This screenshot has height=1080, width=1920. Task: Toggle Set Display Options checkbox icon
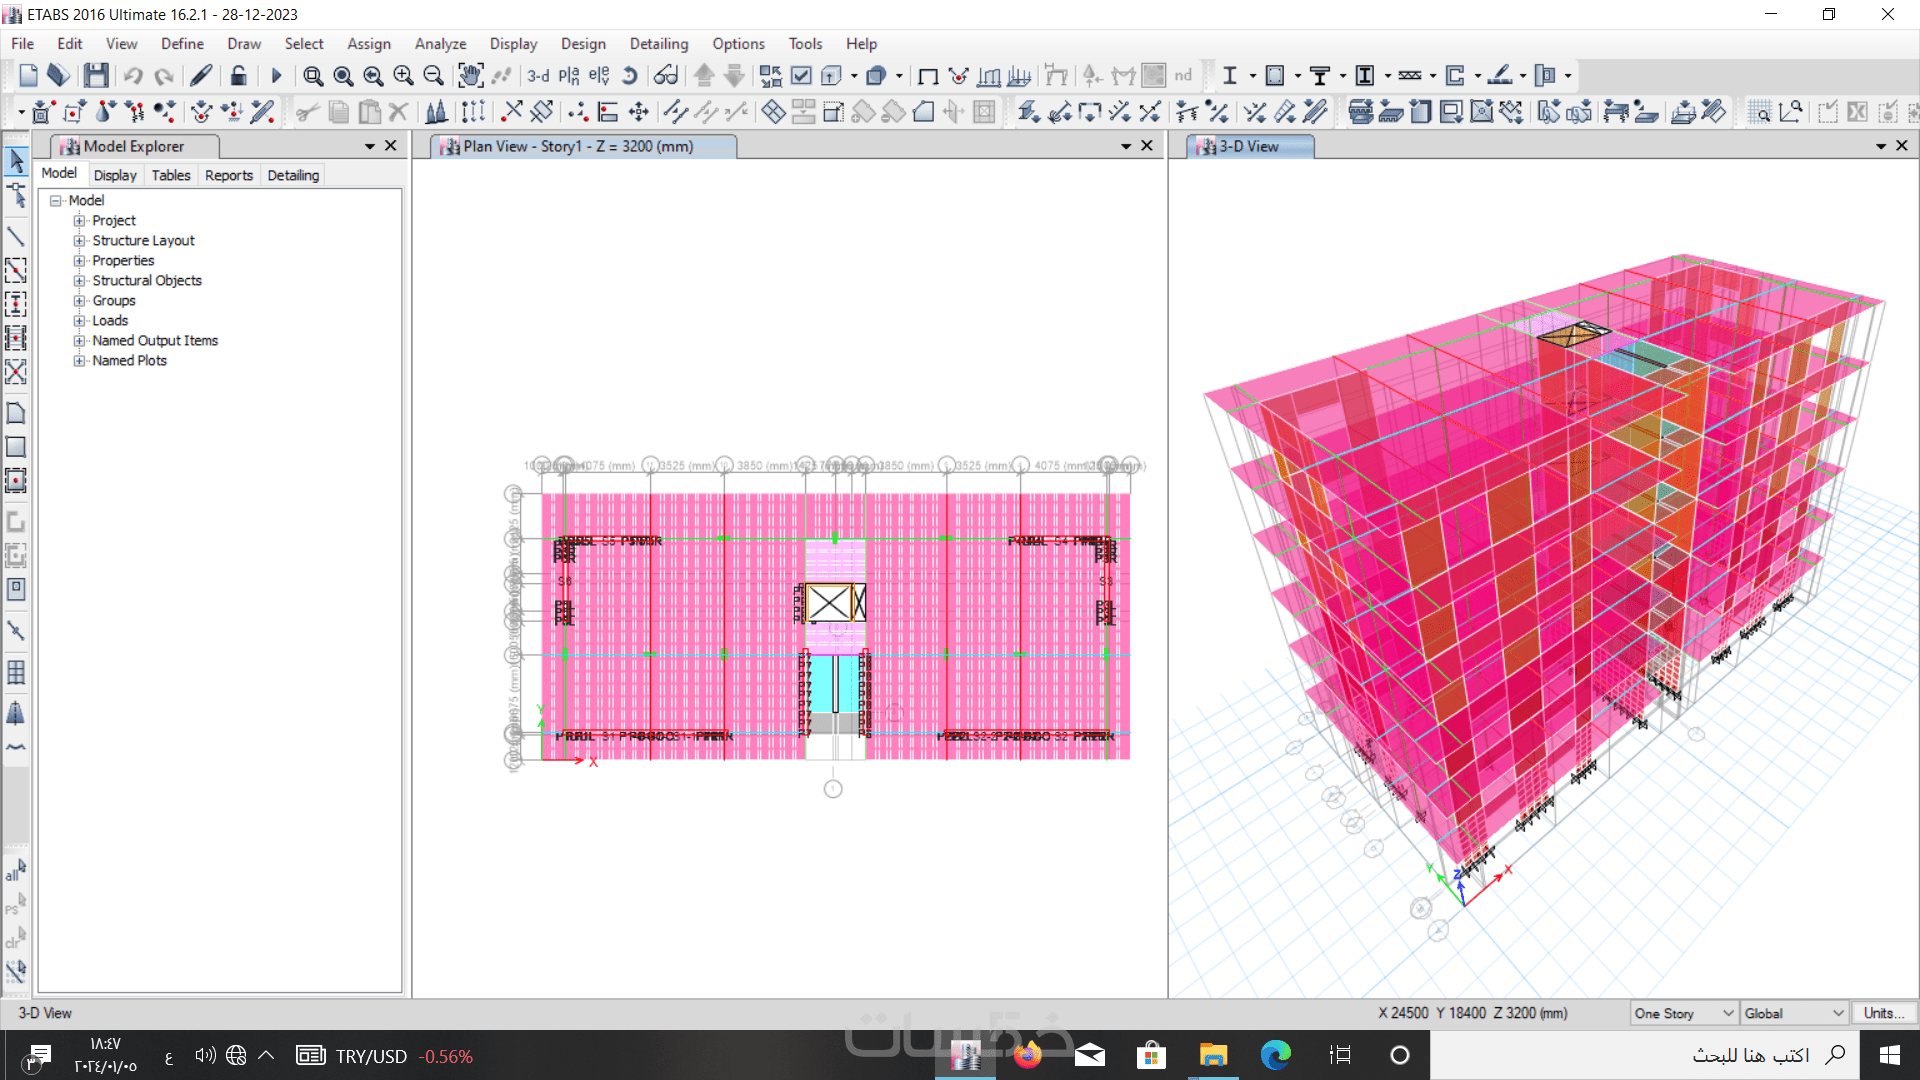[x=801, y=75]
